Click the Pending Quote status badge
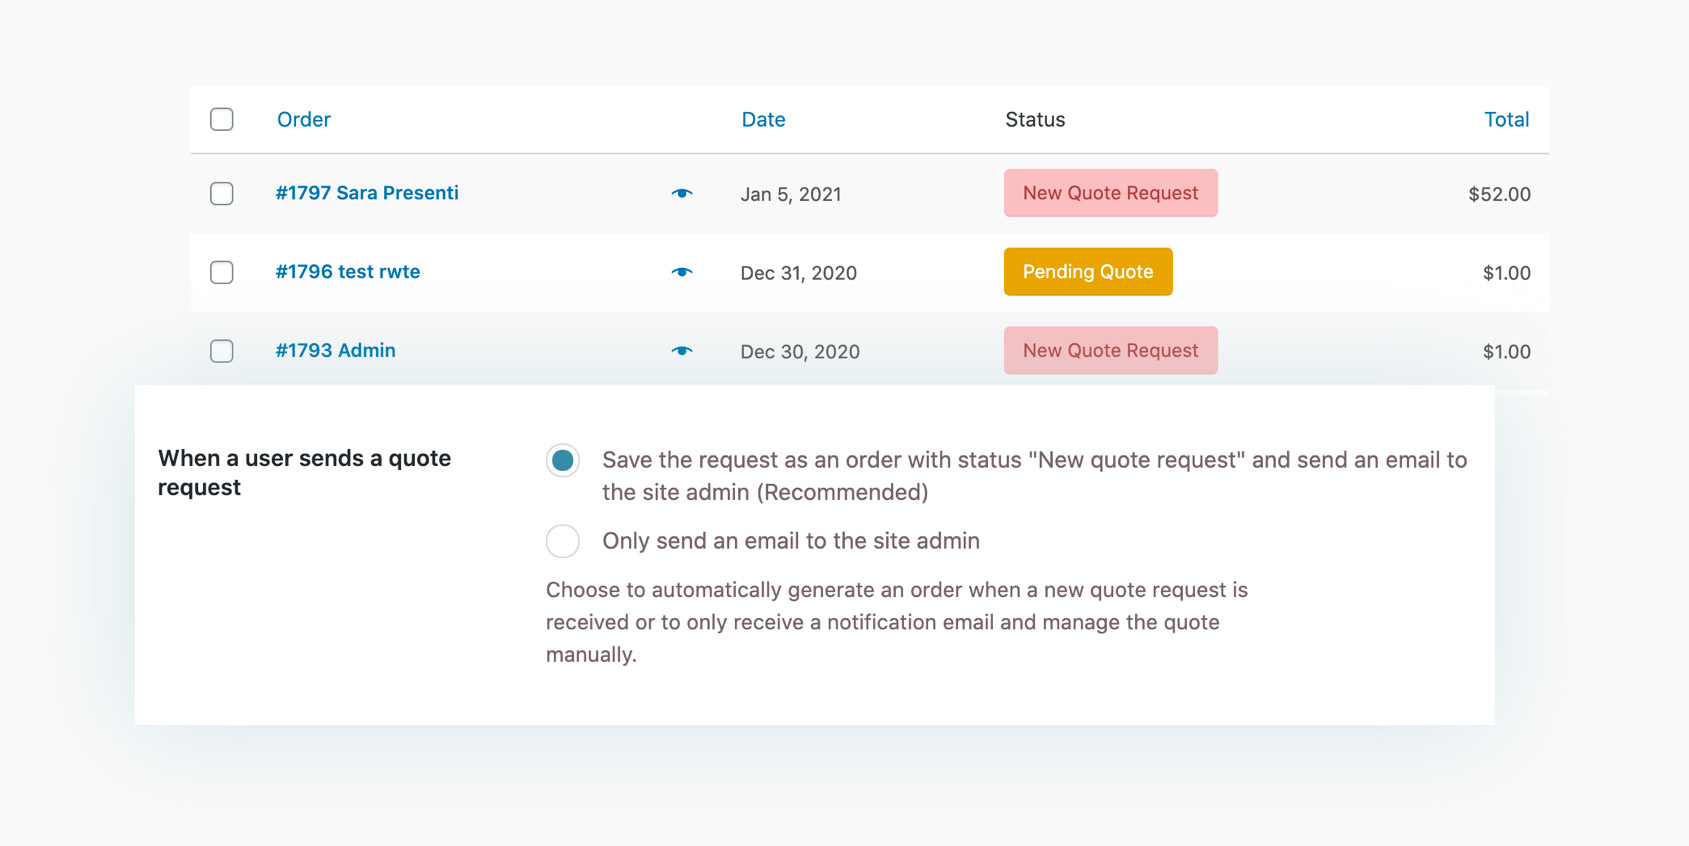Viewport: 1689px width, 846px height. pos(1088,272)
